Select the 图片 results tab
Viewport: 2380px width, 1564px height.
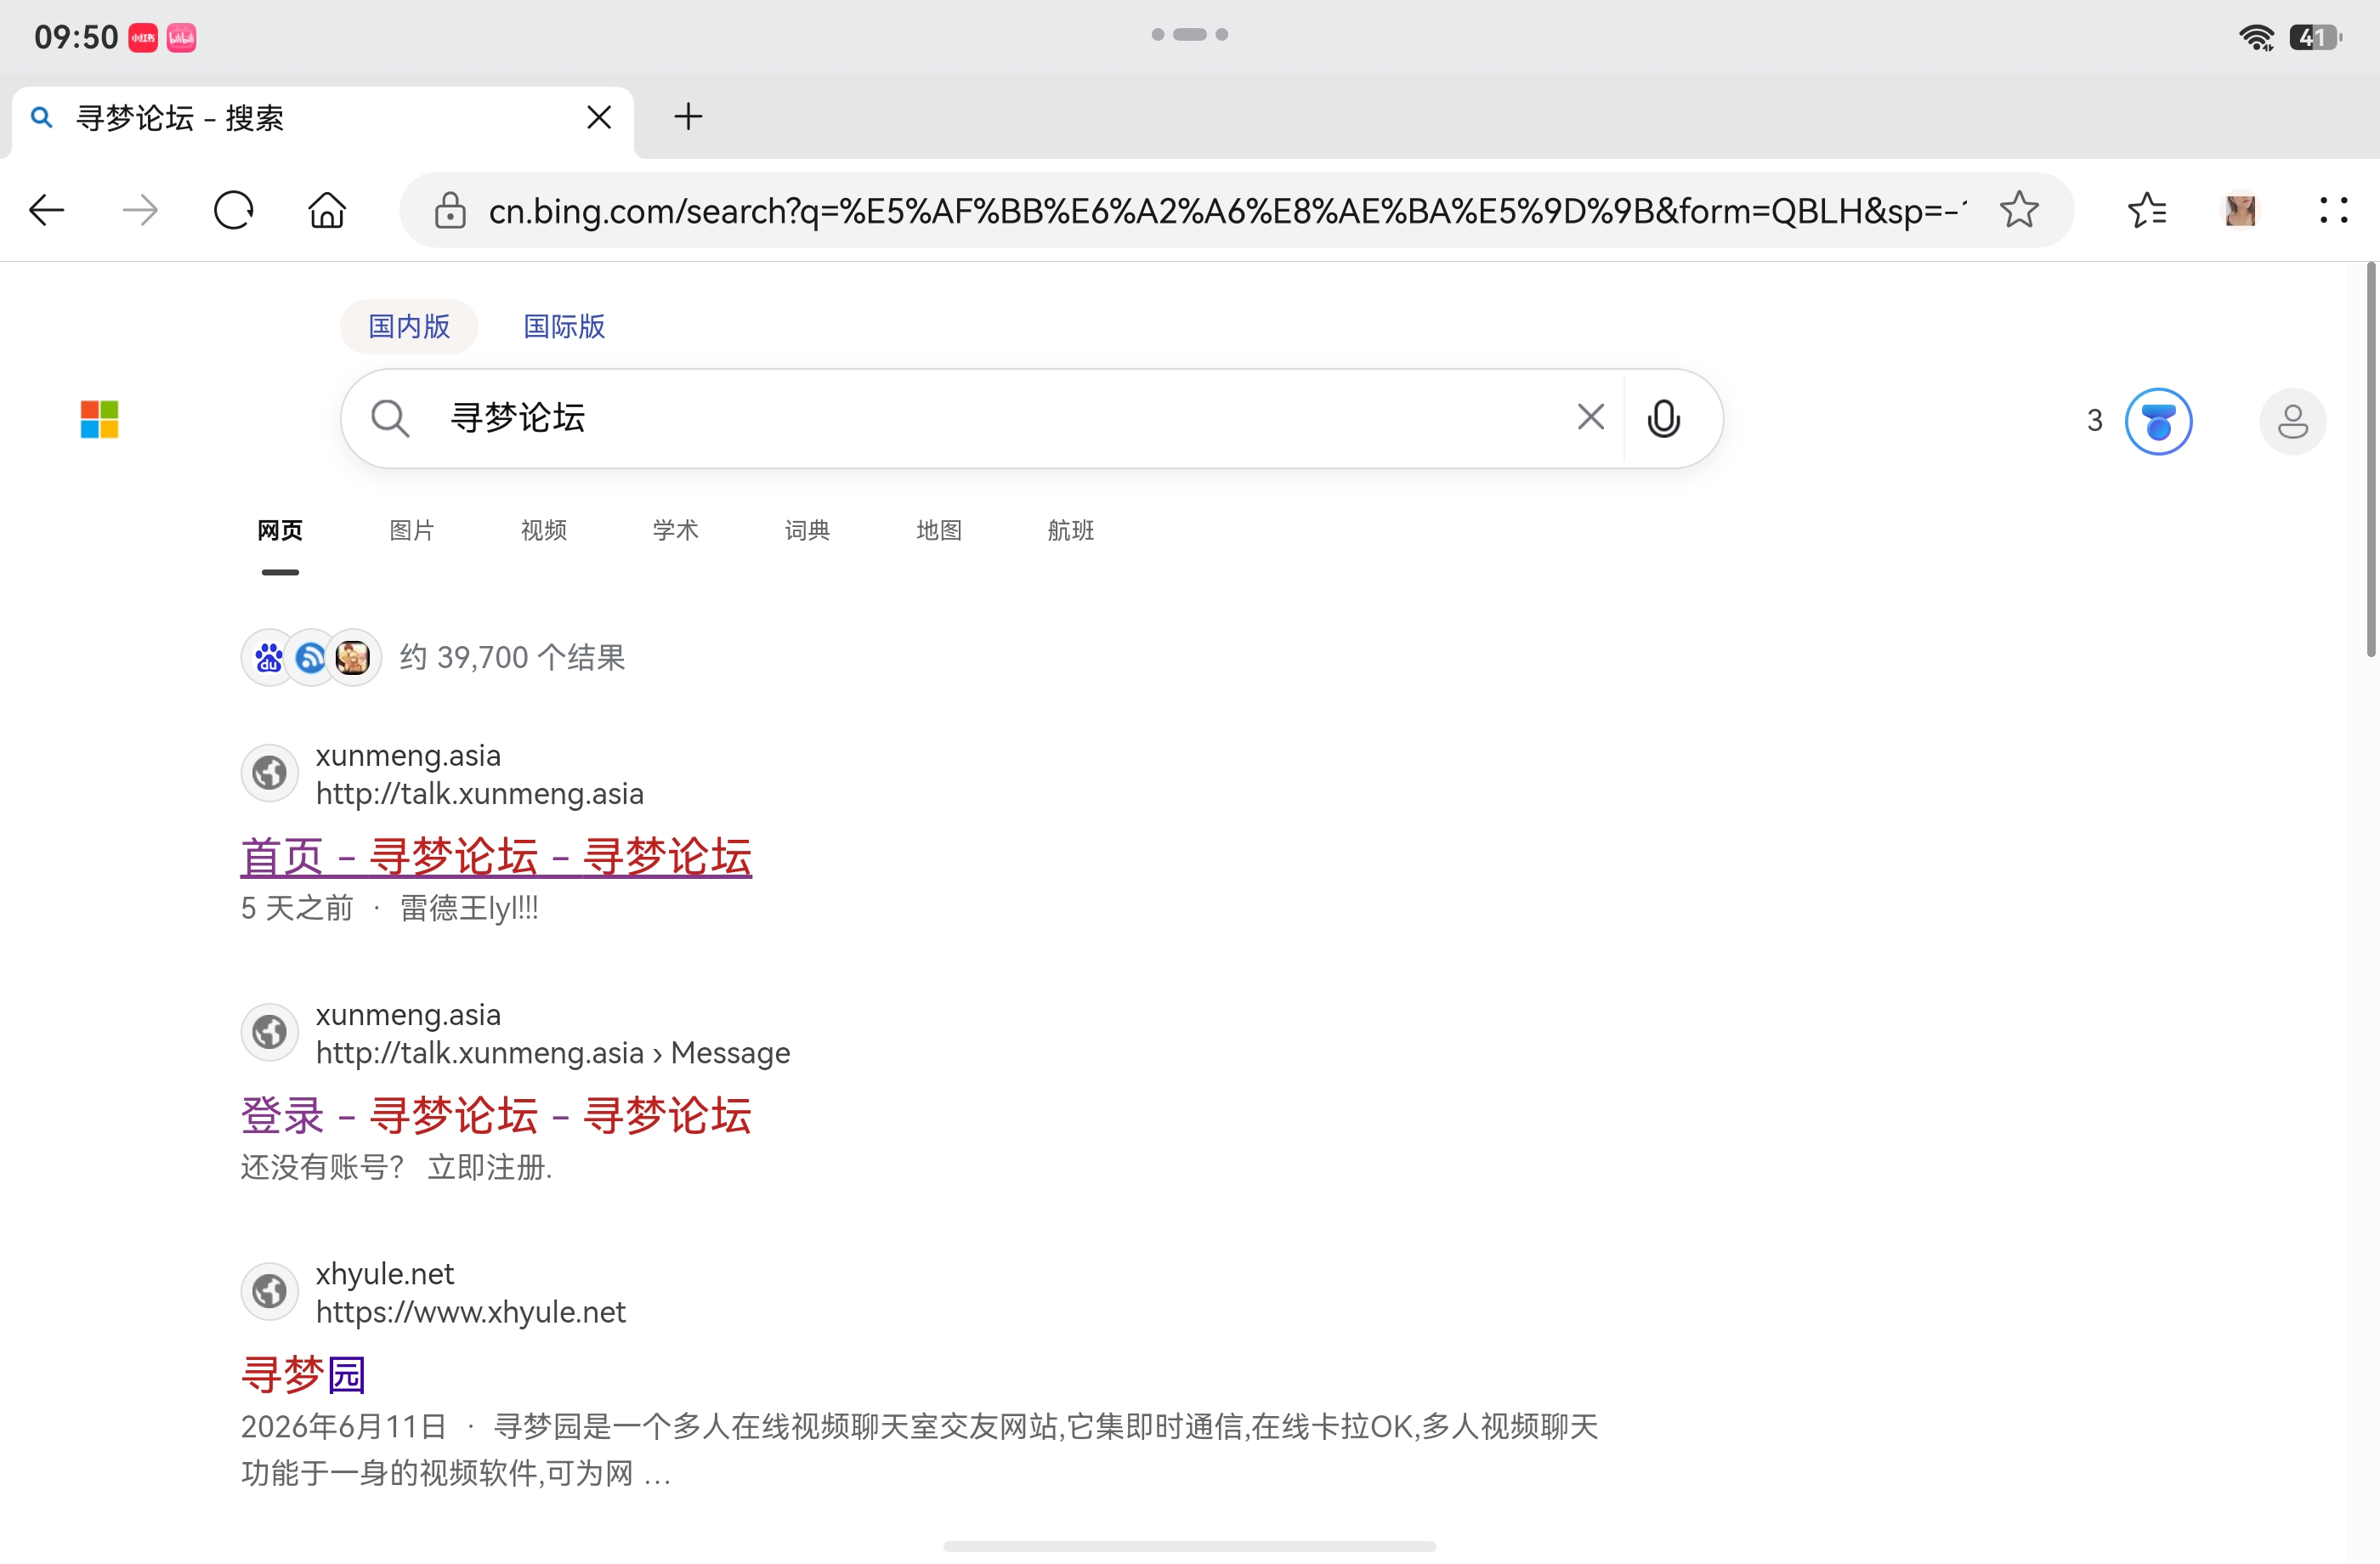412,530
